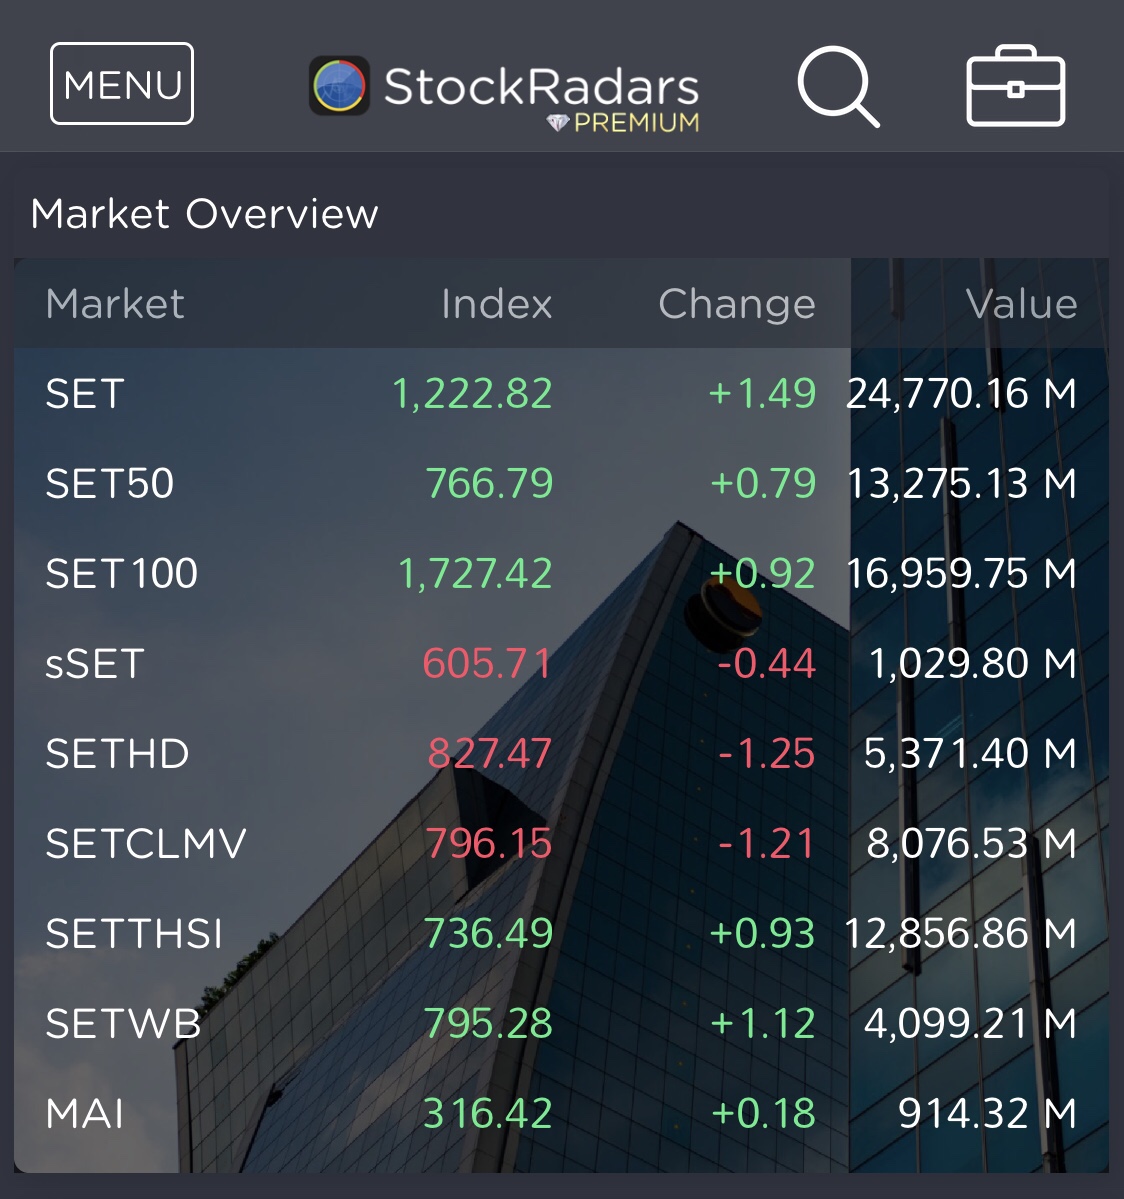Select the SET100 index row
This screenshot has height=1199, width=1124.
(x=561, y=573)
